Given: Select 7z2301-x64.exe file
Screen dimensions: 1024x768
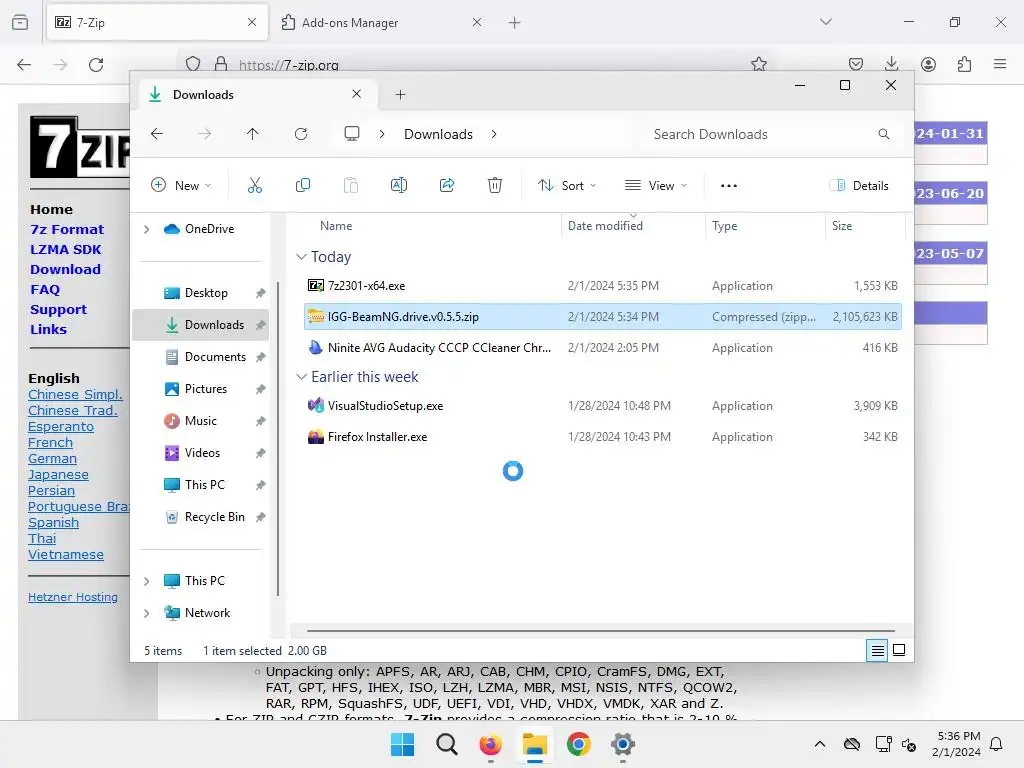Looking at the screenshot, I should 603,285.
